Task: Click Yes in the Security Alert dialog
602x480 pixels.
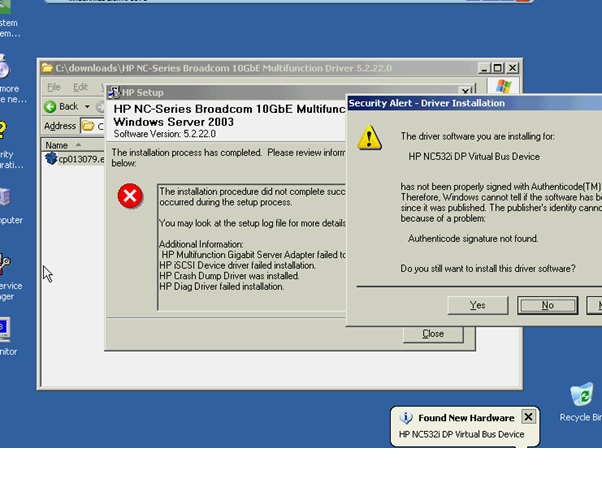Action: (x=478, y=305)
